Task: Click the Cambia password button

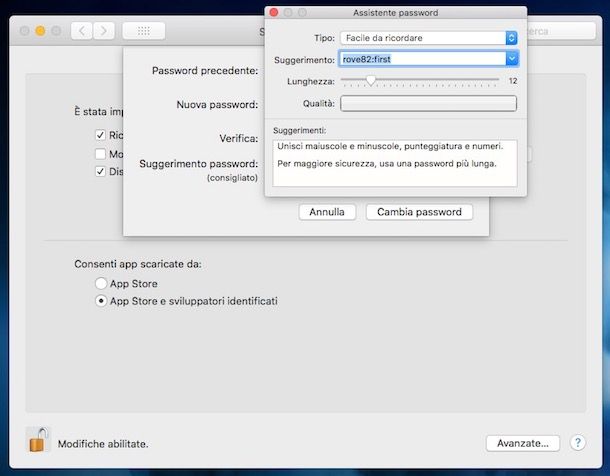Action: pyautogui.click(x=419, y=212)
